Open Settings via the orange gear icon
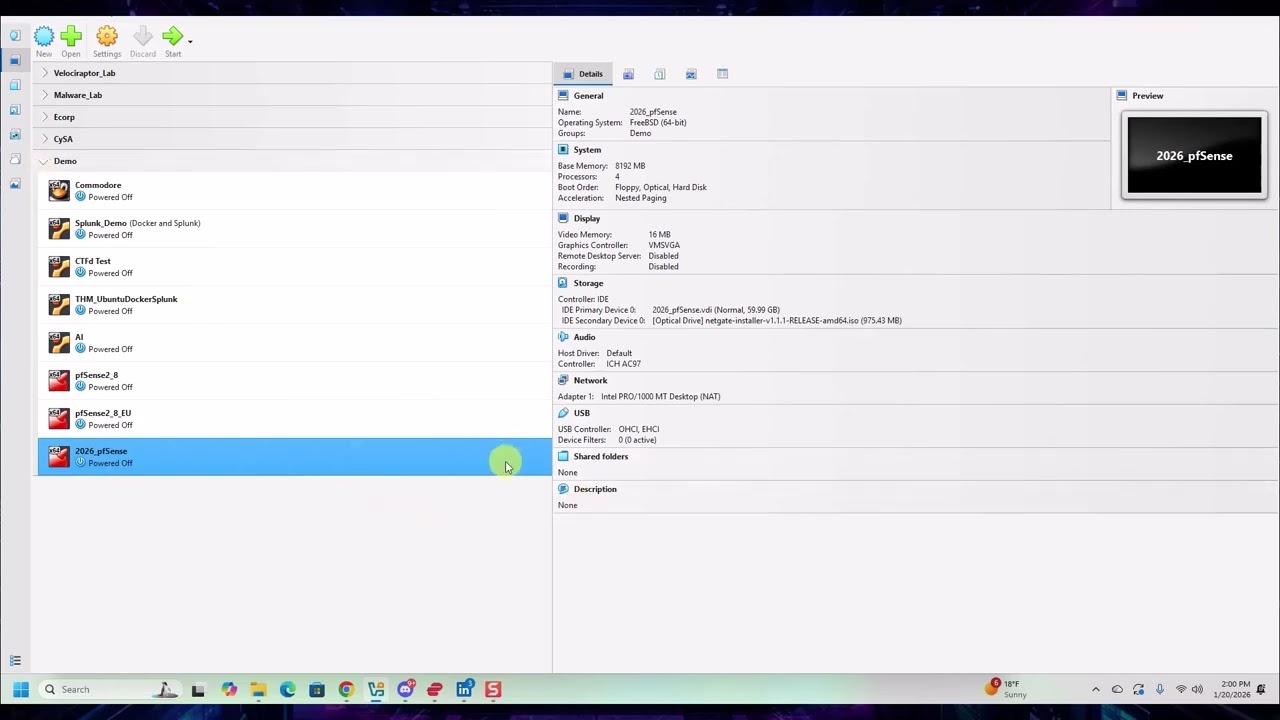The image size is (1280, 720). 107,42
